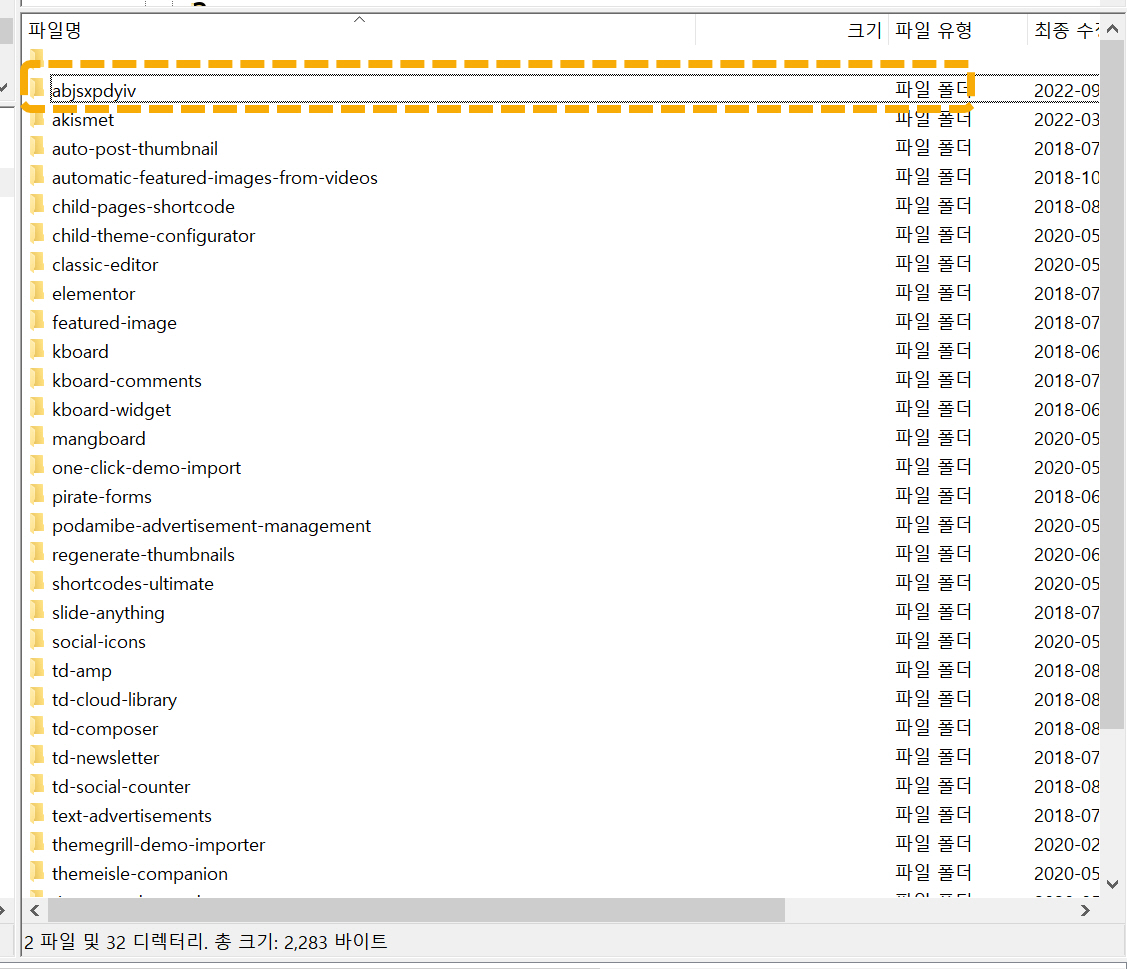This screenshot has width=1127, height=969.
Task: Sort by the 파일명 column header
Action: (x=359, y=30)
